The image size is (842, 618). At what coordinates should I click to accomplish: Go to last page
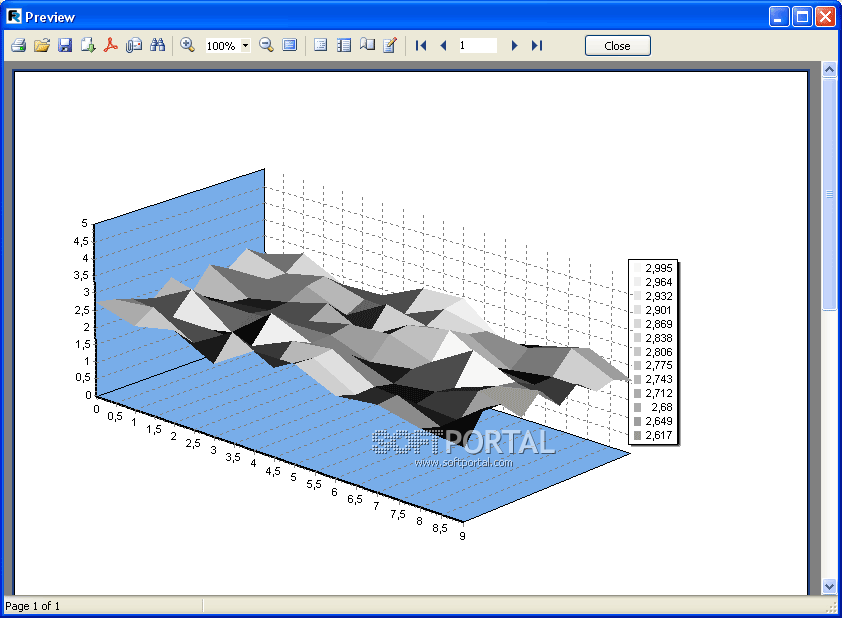pyautogui.click(x=537, y=46)
